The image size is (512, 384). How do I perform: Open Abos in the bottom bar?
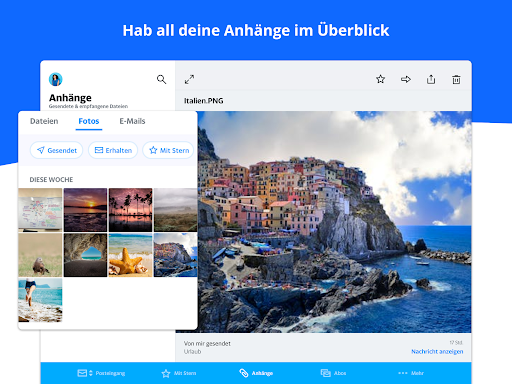coord(333,373)
